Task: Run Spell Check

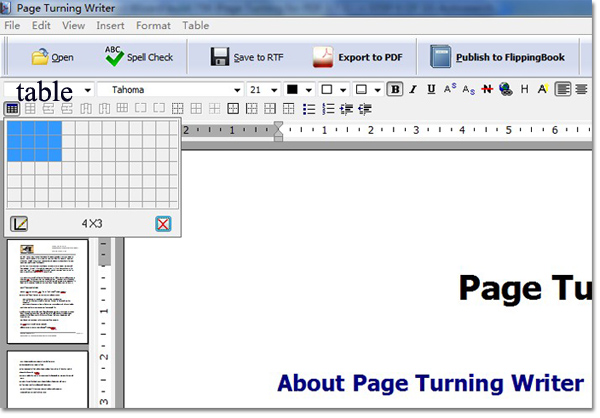Action: [x=139, y=57]
